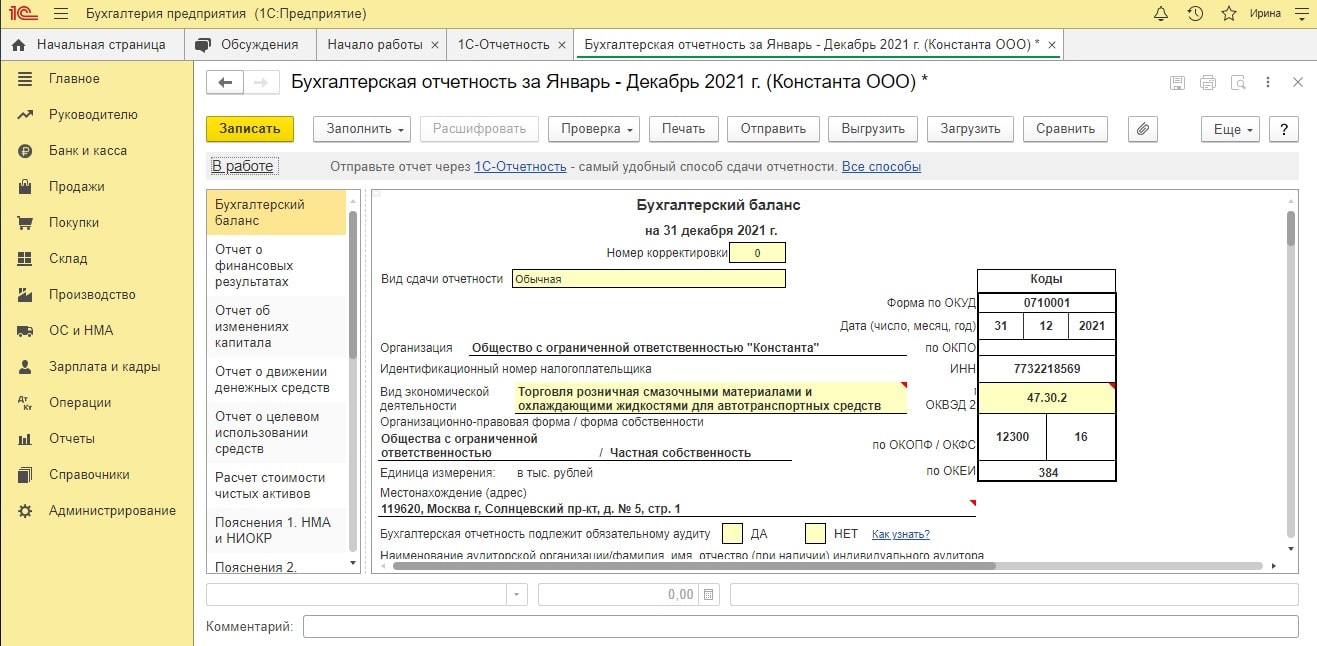1317x646 pixels.
Task: Click the calculator icon in the amount field
Action: pos(709,595)
